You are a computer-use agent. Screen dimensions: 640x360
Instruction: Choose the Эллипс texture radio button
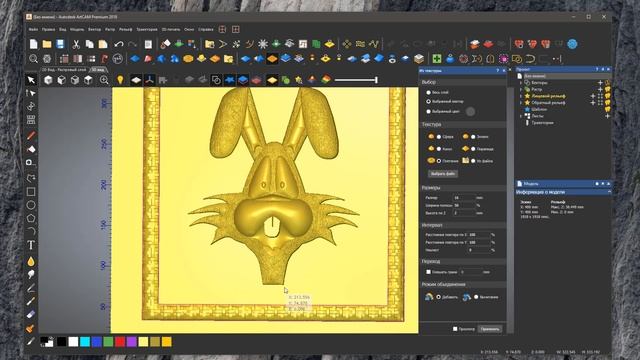(x=473, y=137)
